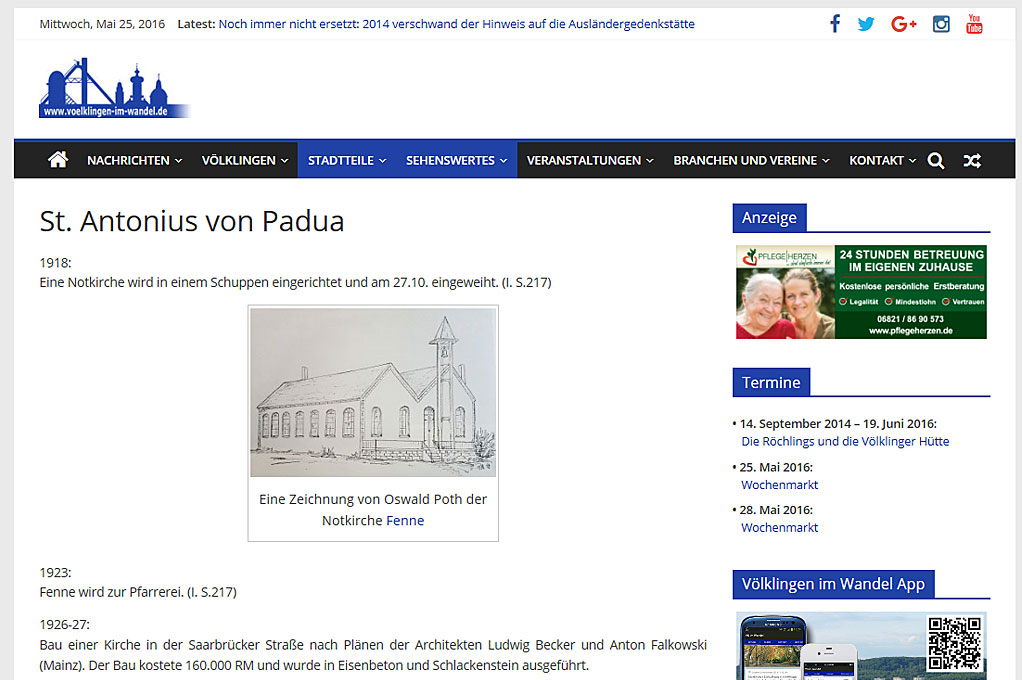The image size is (1022, 680).
Task: Click the Google Plus icon
Action: [x=903, y=24]
